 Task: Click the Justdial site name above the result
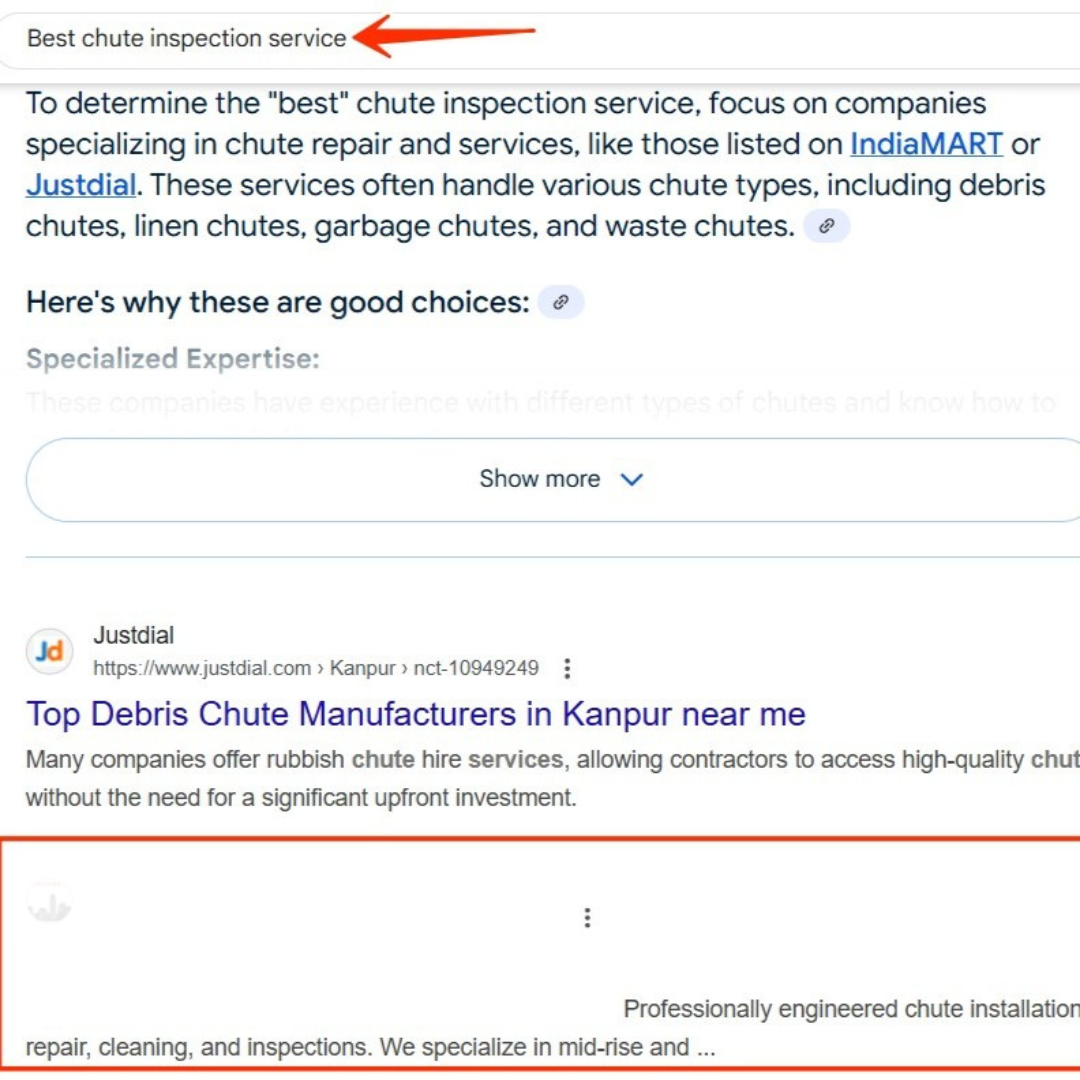[134, 635]
